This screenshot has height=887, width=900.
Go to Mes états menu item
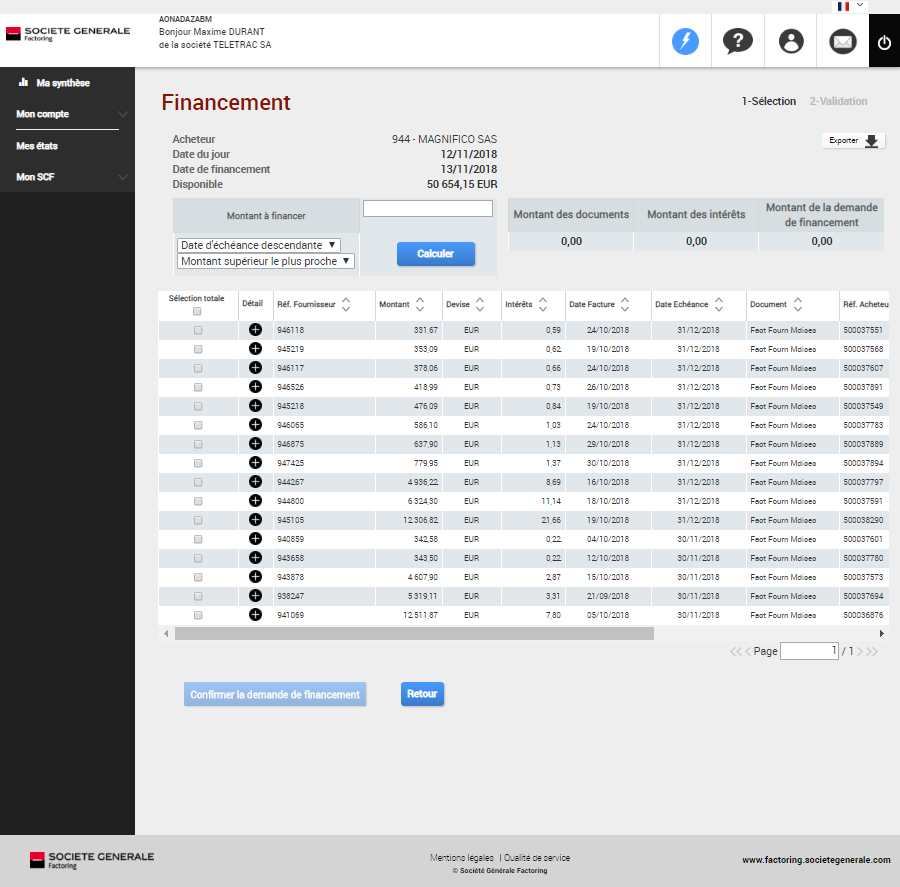(x=38, y=146)
